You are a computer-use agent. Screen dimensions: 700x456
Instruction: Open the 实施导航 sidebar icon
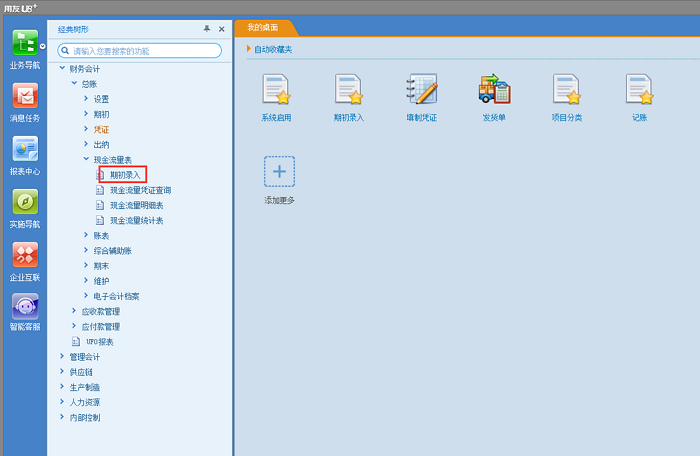(x=25, y=201)
